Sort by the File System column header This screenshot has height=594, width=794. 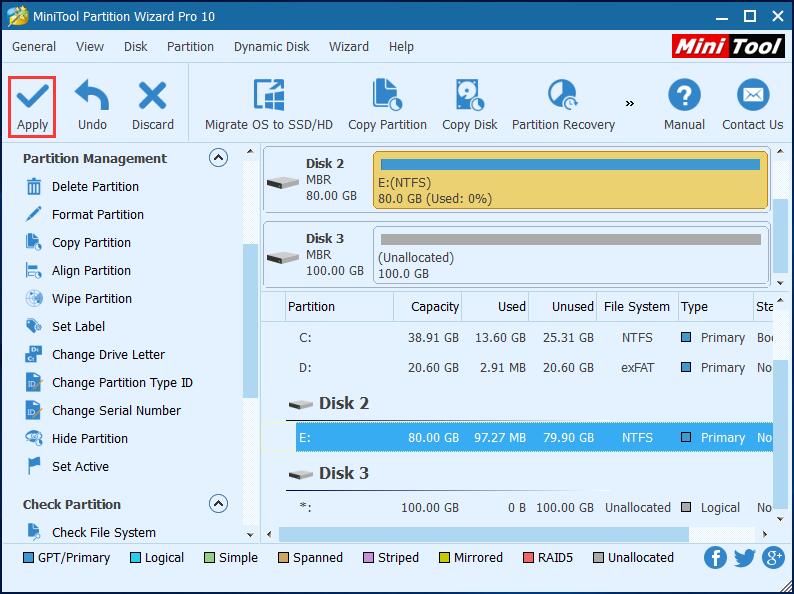tap(637, 306)
